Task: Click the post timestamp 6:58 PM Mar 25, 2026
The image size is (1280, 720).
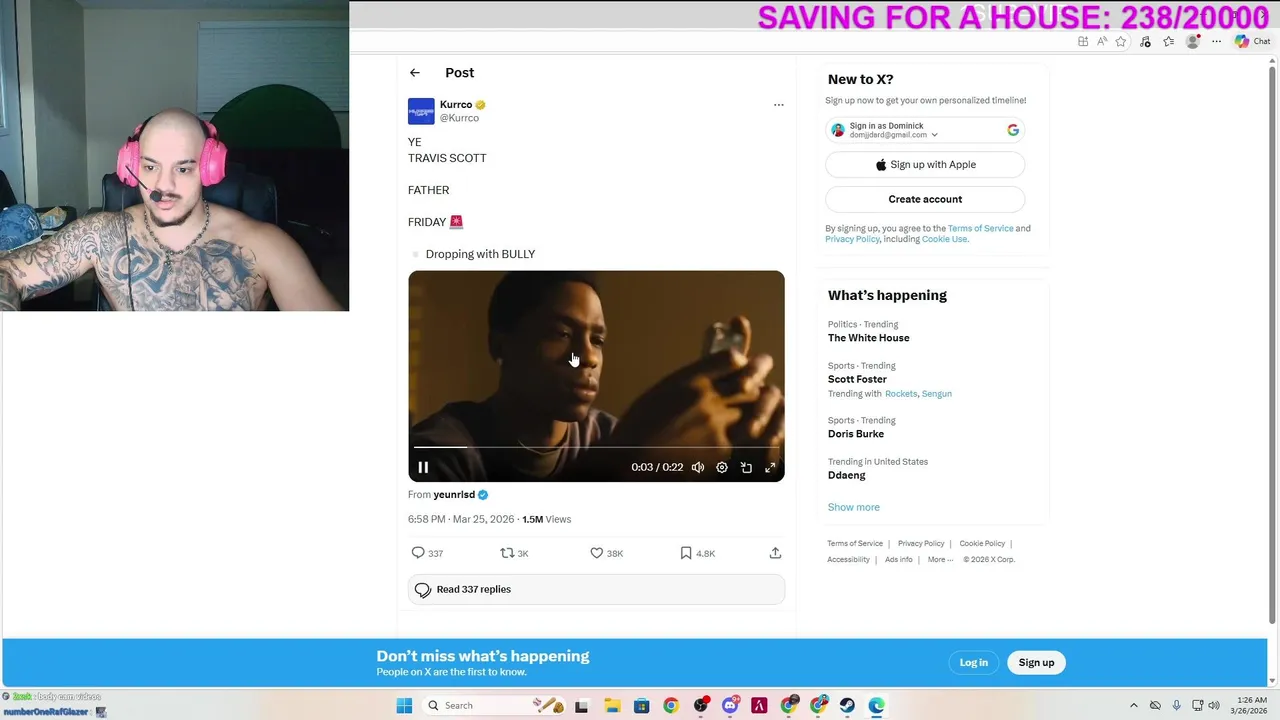Action: point(461,519)
